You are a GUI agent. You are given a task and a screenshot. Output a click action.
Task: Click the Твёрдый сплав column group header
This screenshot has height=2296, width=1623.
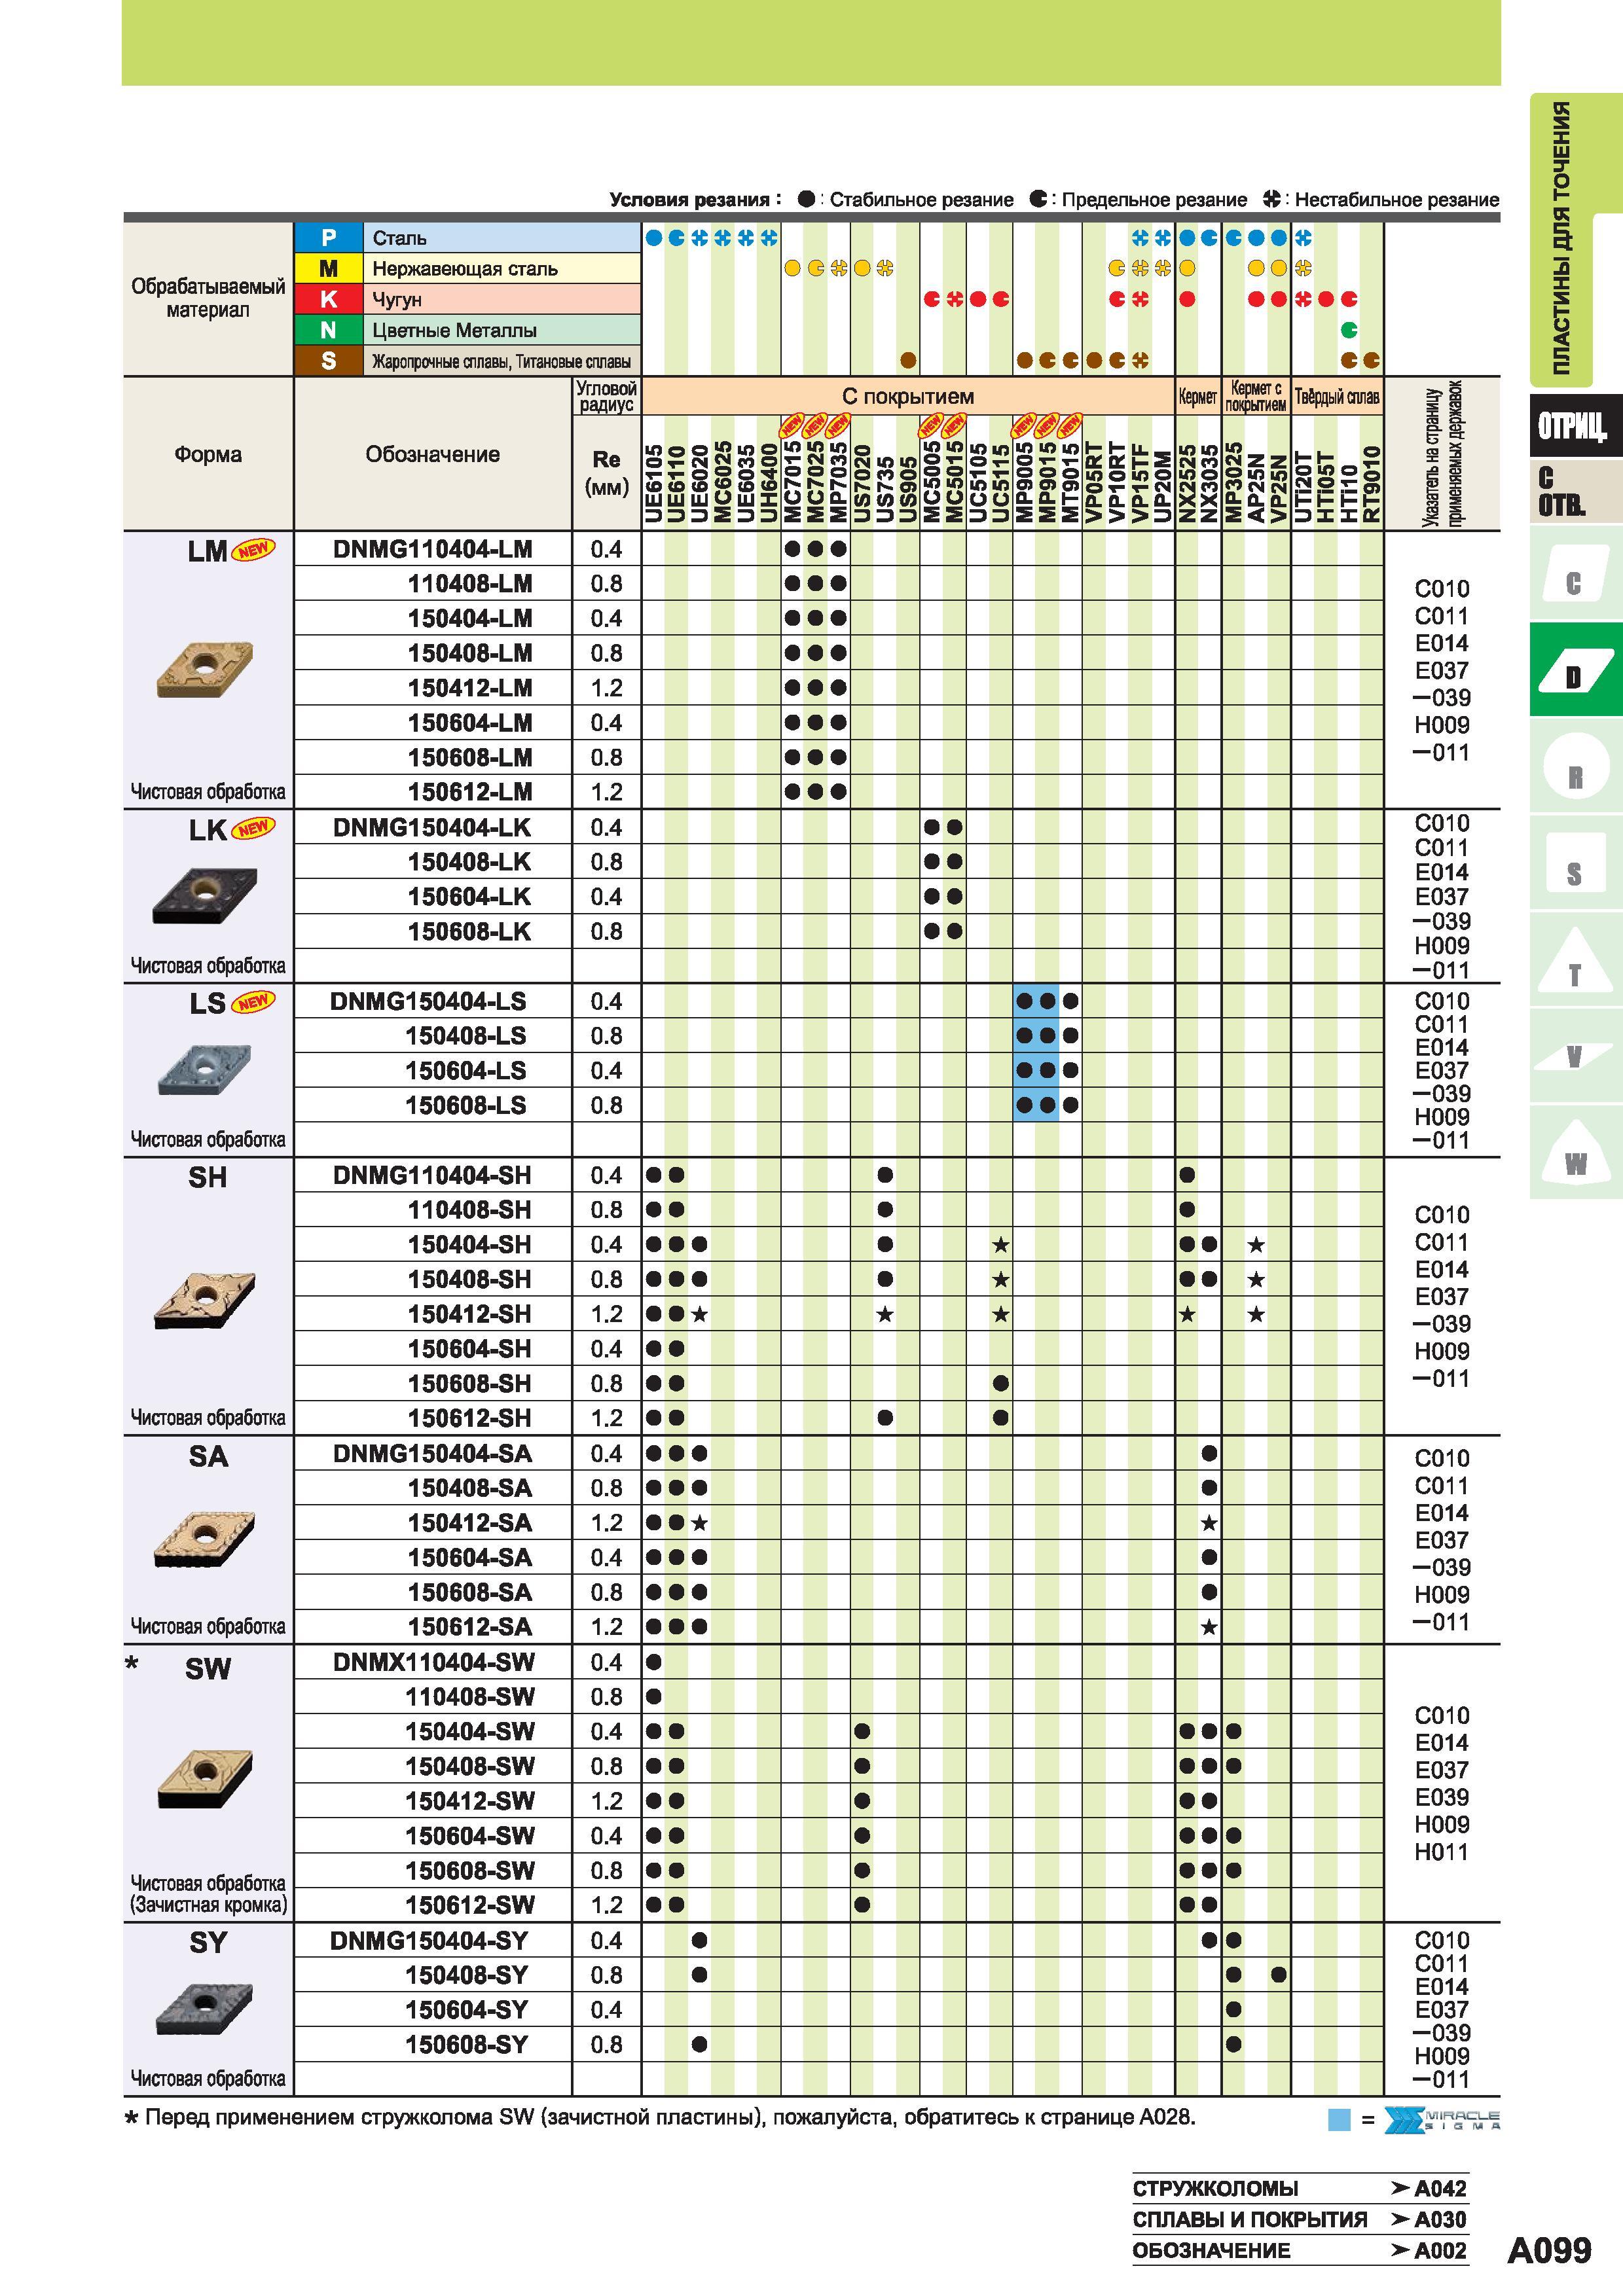tap(1337, 396)
